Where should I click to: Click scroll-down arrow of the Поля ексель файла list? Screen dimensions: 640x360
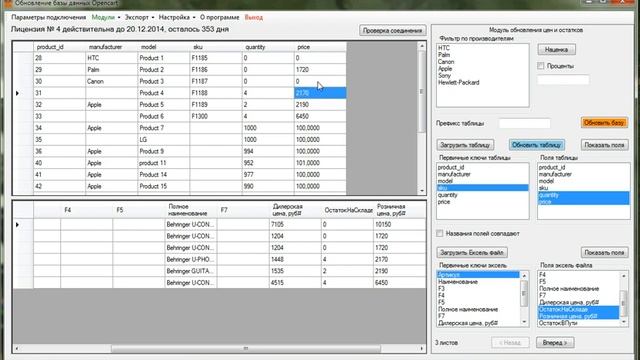click(624, 322)
